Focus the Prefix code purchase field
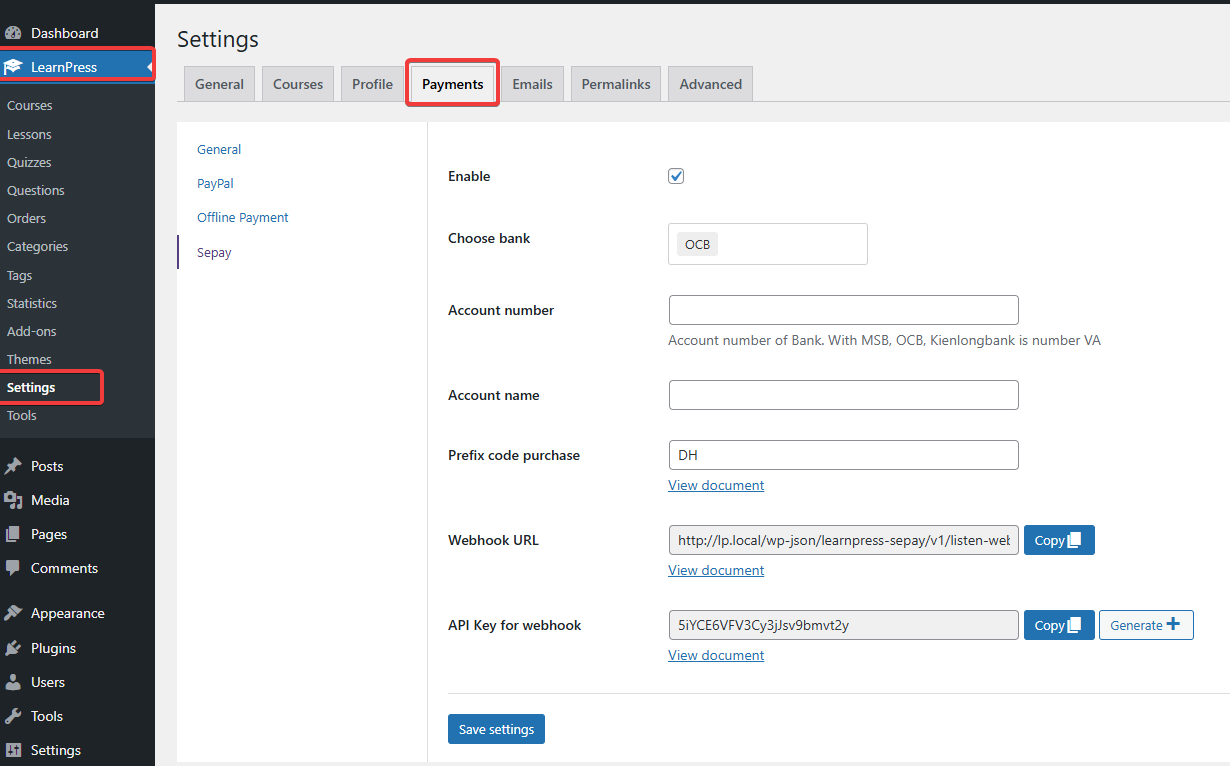The height and width of the screenshot is (766, 1230). click(x=843, y=455)
